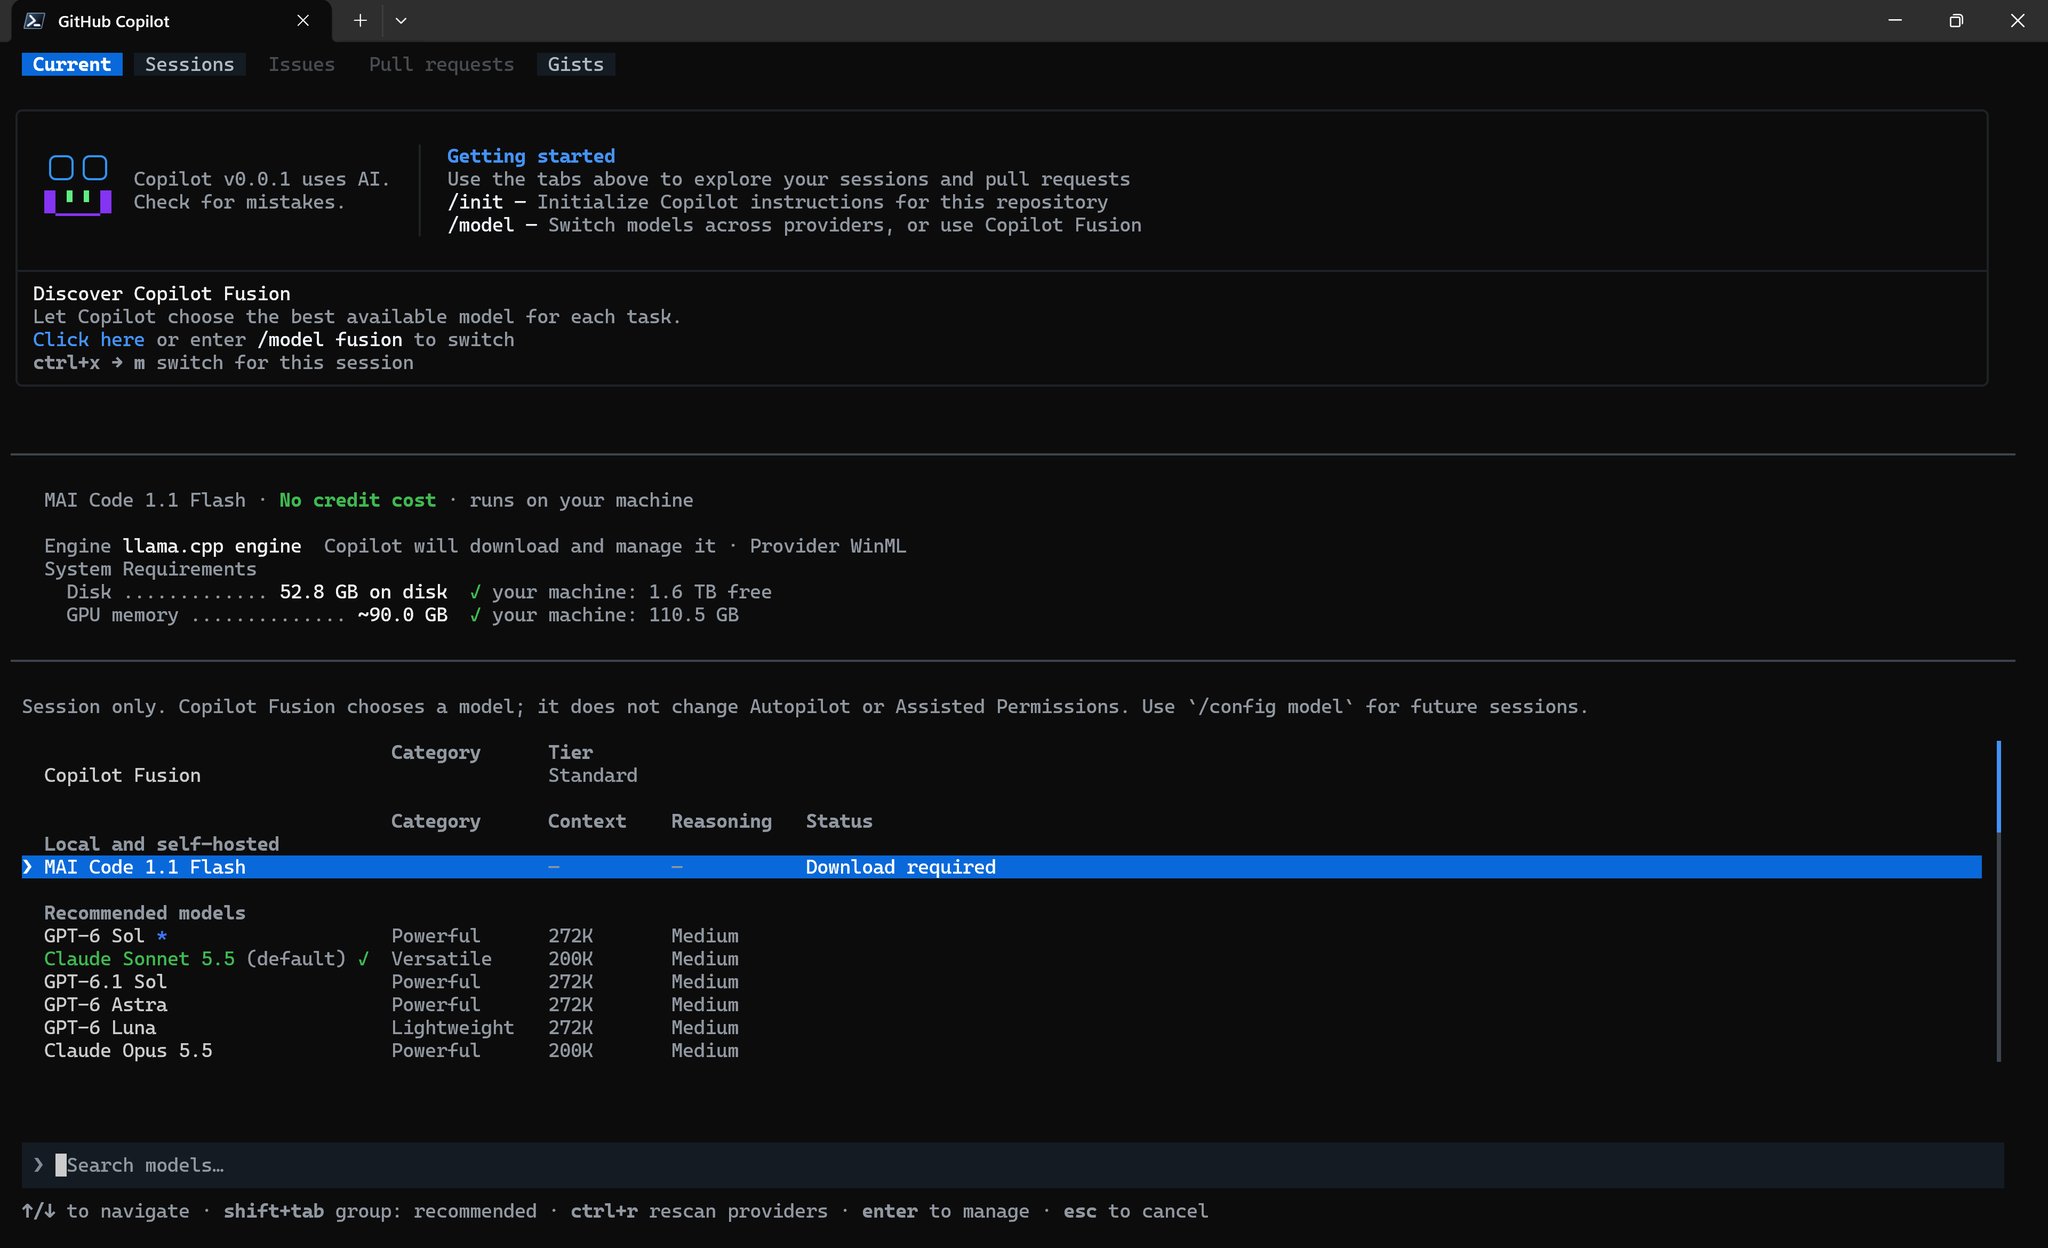Click the selection arrow on MAI Code row
2048x1248 pixels.
[x=28, y=867]
